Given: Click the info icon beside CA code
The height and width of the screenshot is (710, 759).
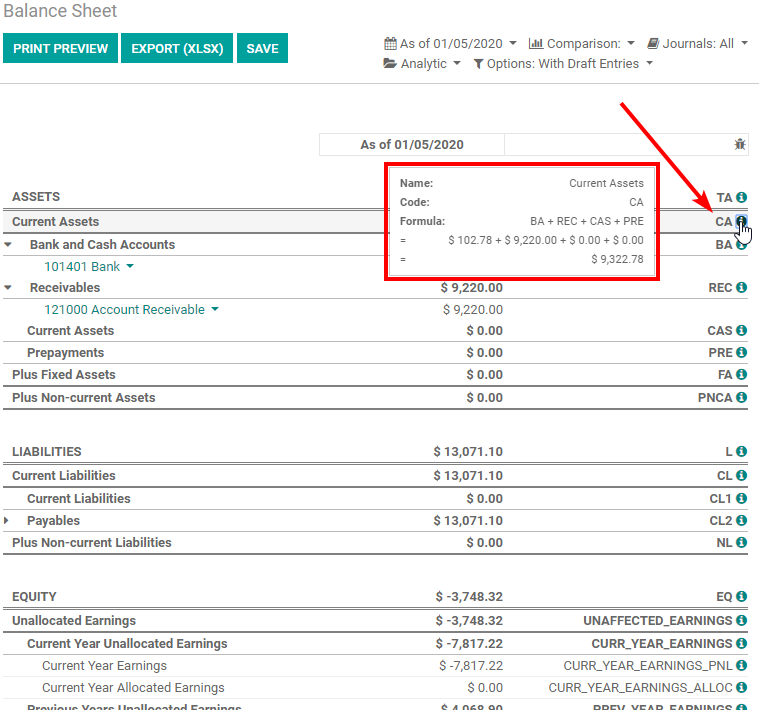Looking at the screenshot, I should point(741,221).
